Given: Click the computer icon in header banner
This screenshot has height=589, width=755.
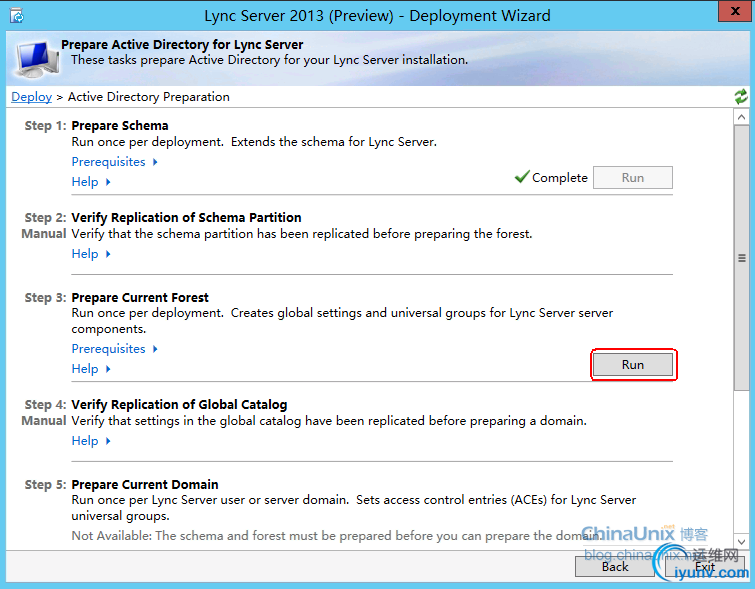Looking at the screenshot, I should click(37, 59).
